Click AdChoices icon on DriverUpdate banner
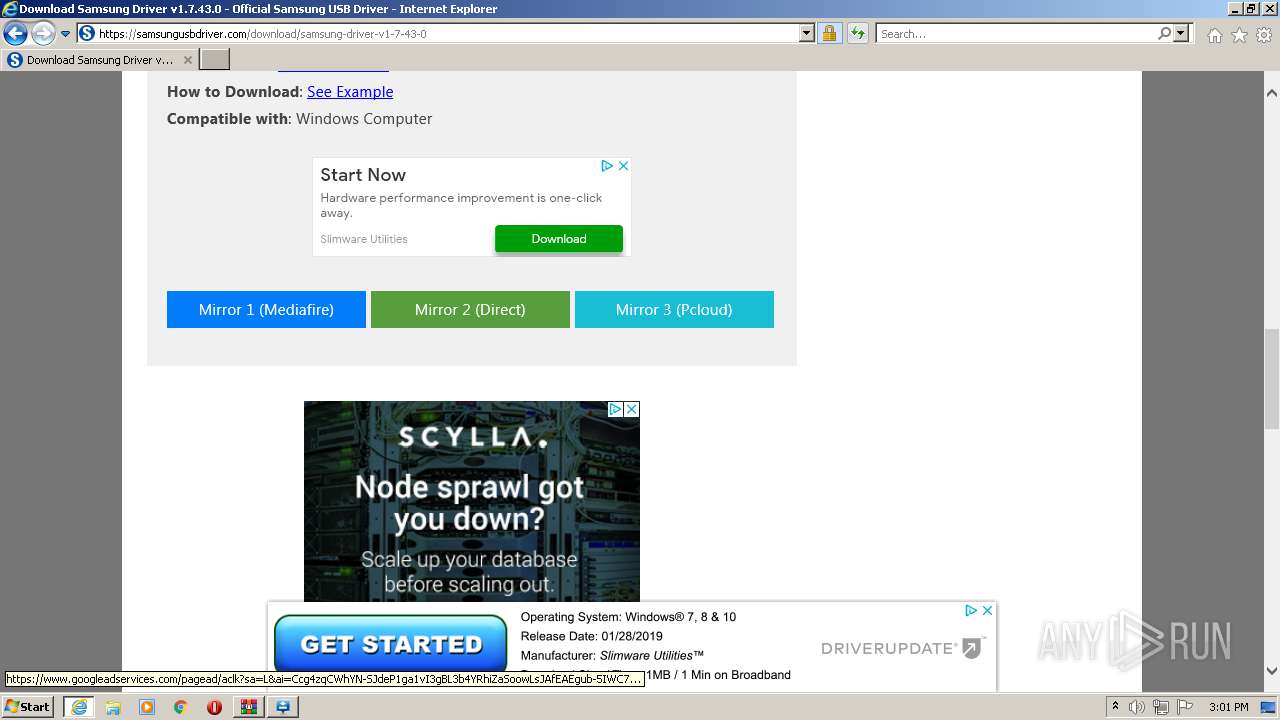The image size is (1280, 720). pyautogui.click(x=970, y=610)
